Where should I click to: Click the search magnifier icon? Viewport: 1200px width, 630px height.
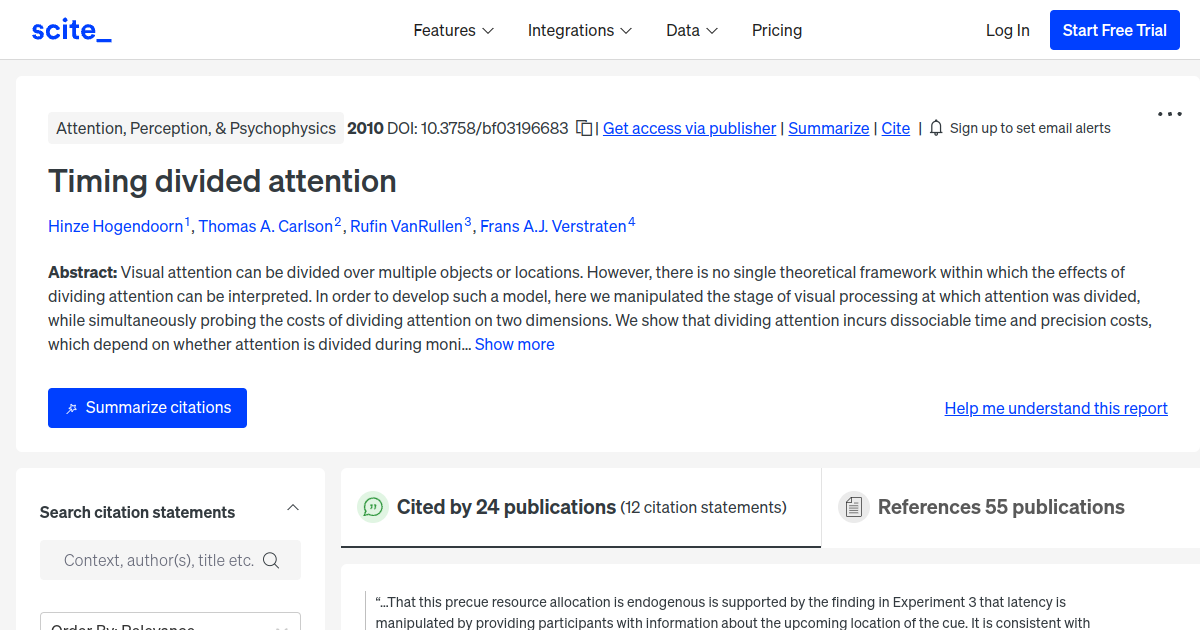[x=271, y=560]
